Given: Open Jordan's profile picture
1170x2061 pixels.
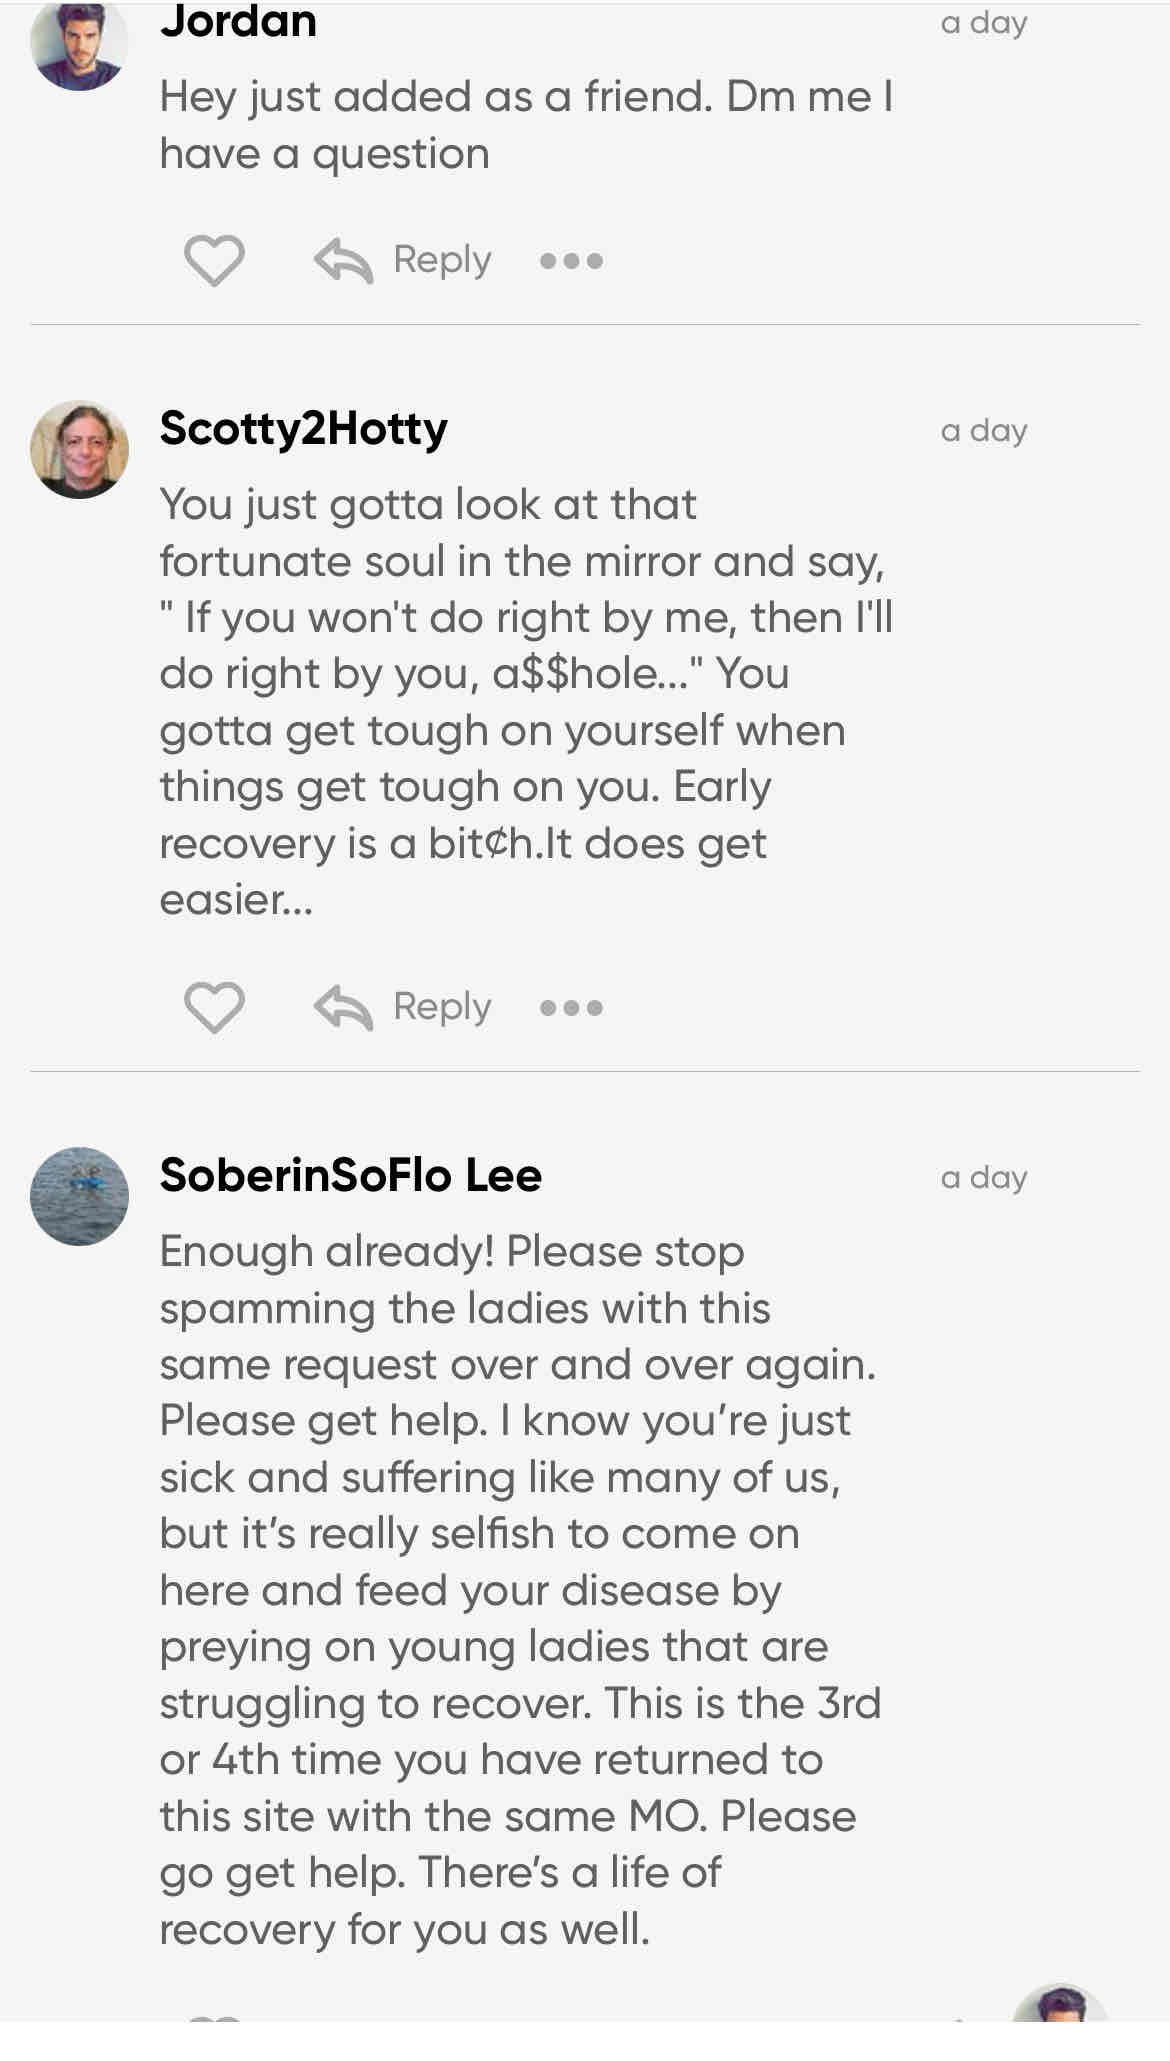Looking at the screenshot, I should point(79,45).
